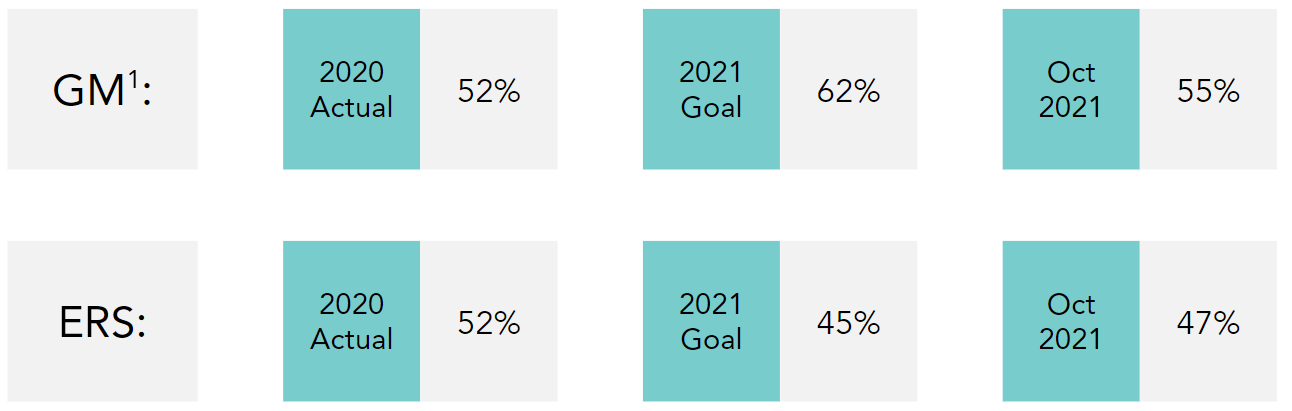Click the GM row label box

click(x=102, y=89)
